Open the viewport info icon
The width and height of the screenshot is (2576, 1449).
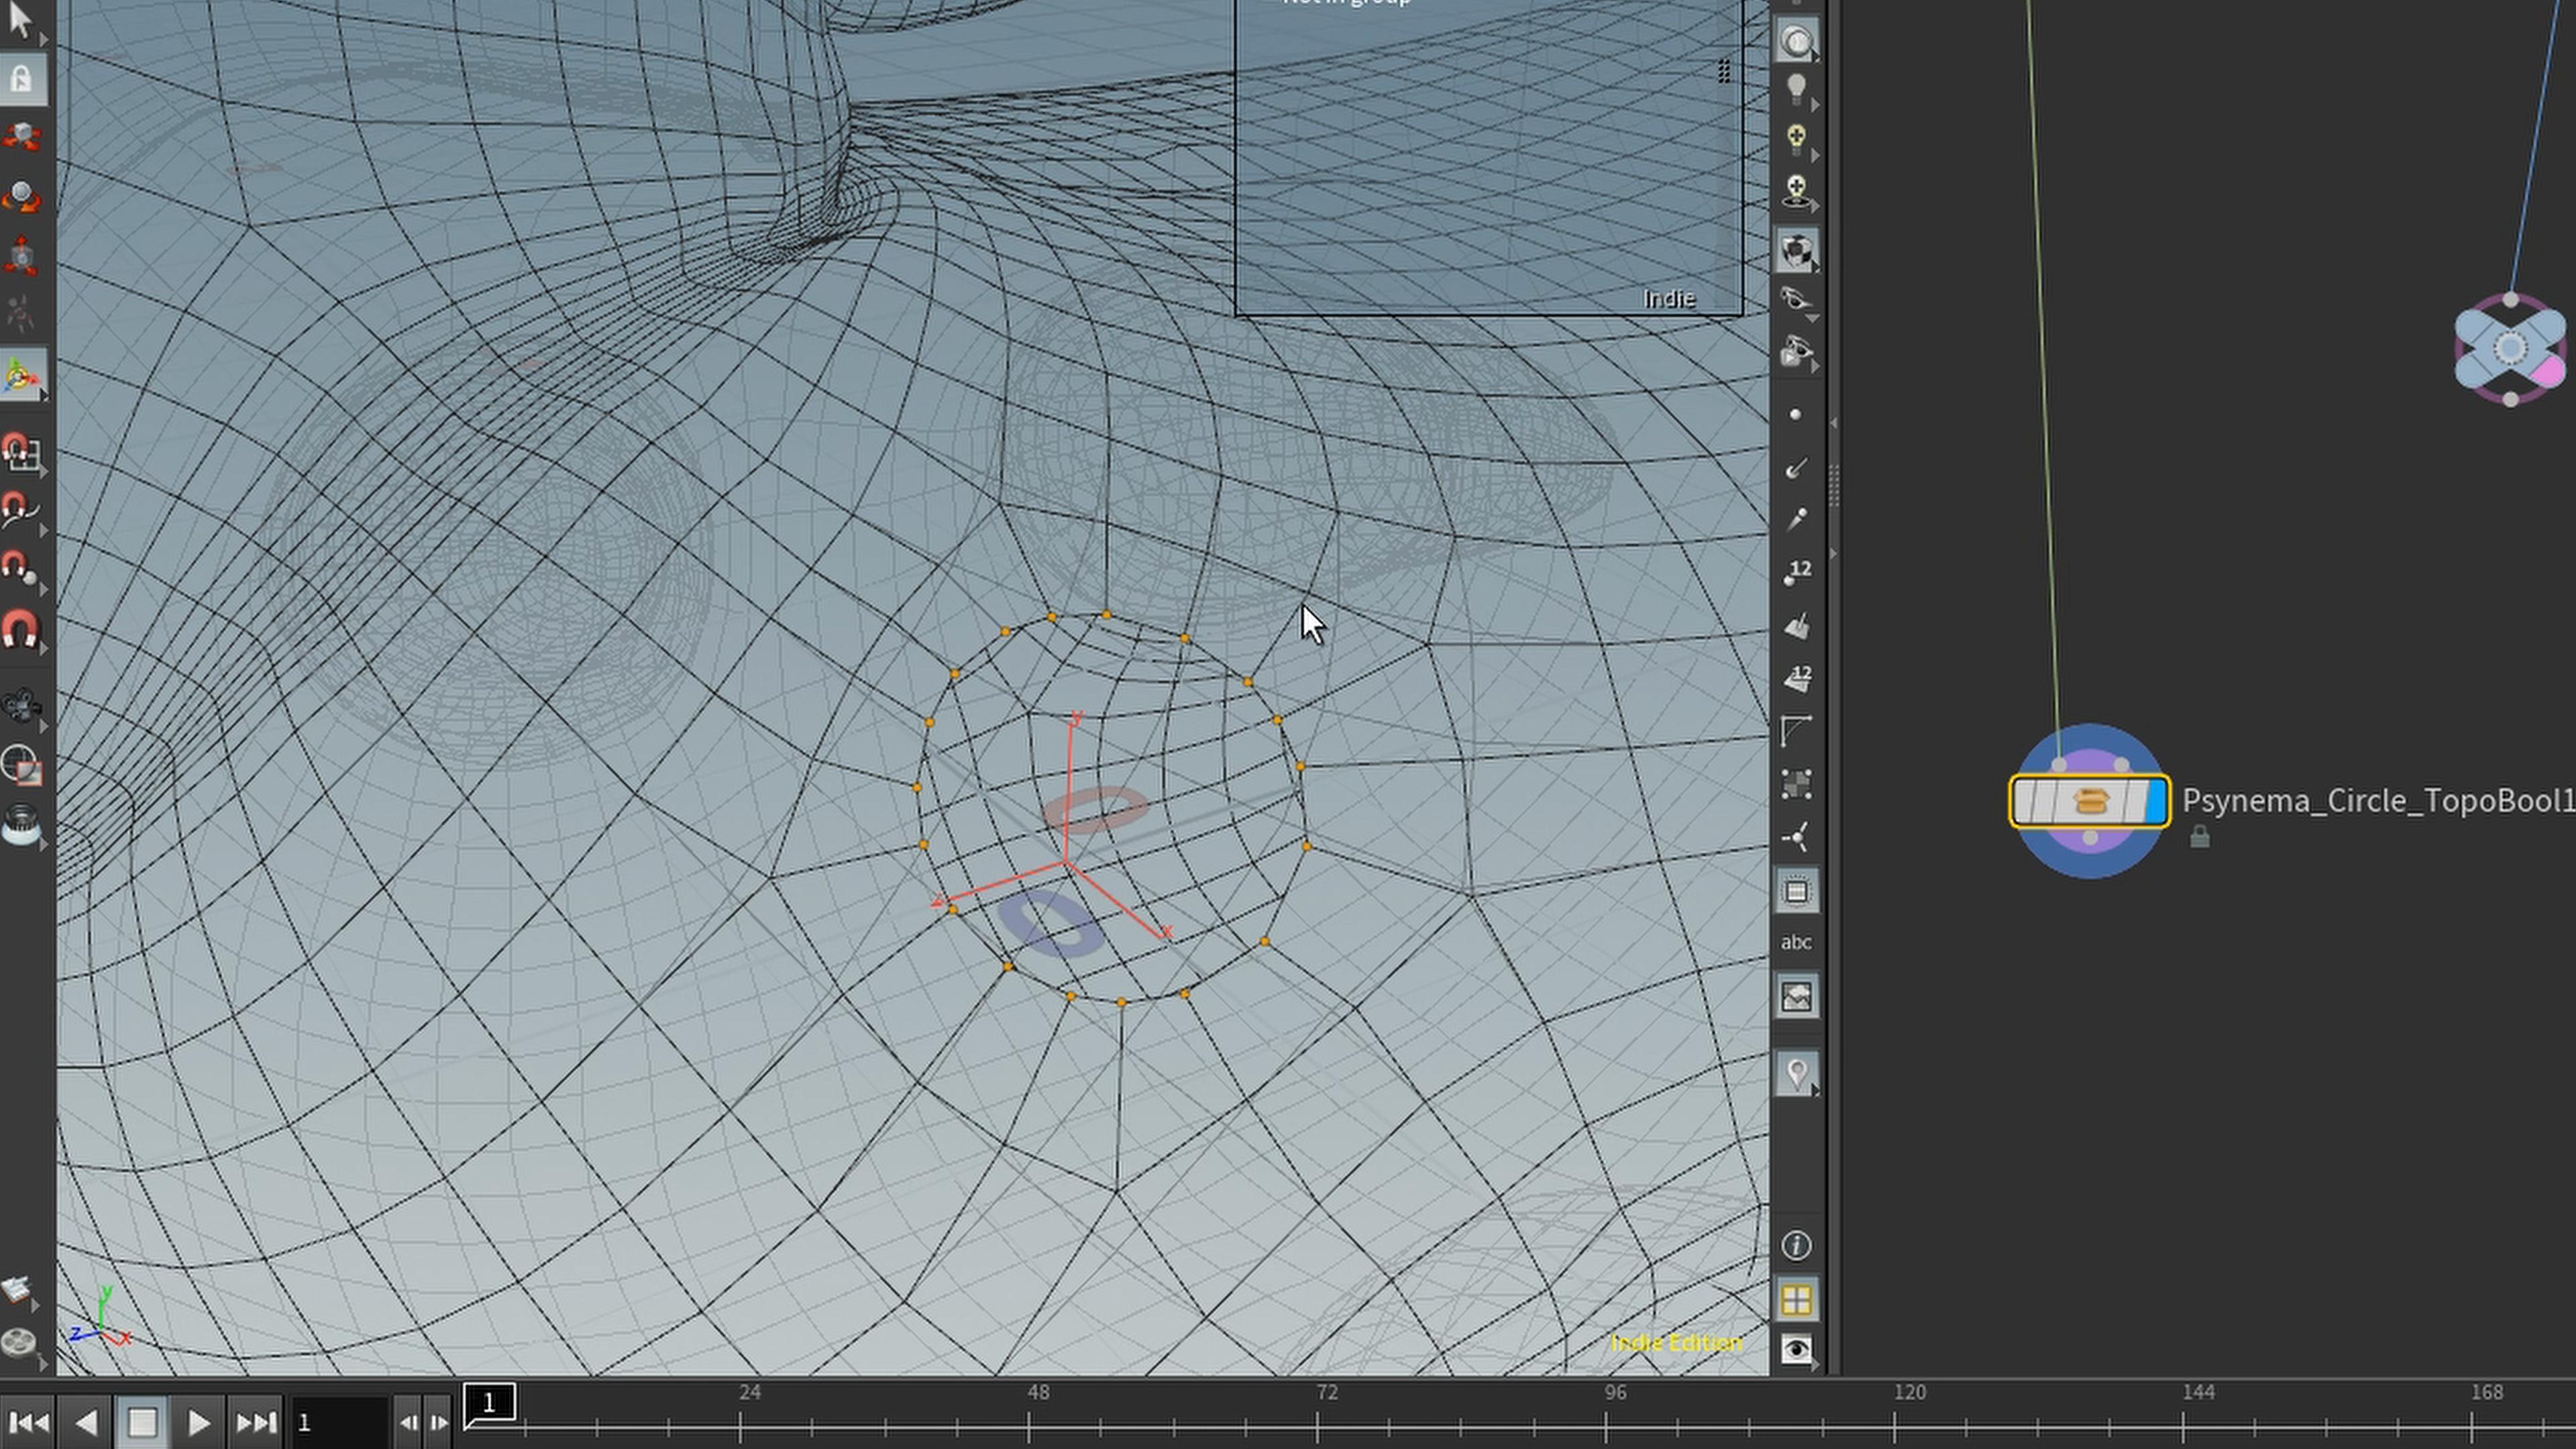tap(1797, 1245)
